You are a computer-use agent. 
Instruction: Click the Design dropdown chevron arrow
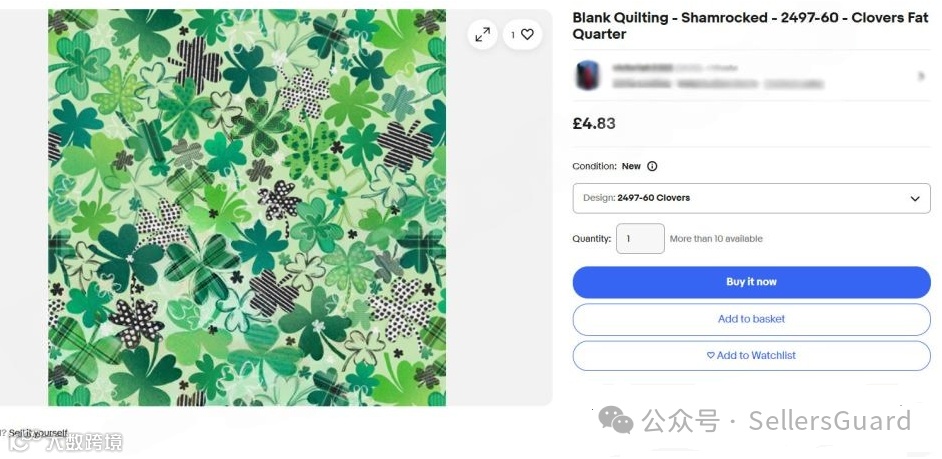914,199
